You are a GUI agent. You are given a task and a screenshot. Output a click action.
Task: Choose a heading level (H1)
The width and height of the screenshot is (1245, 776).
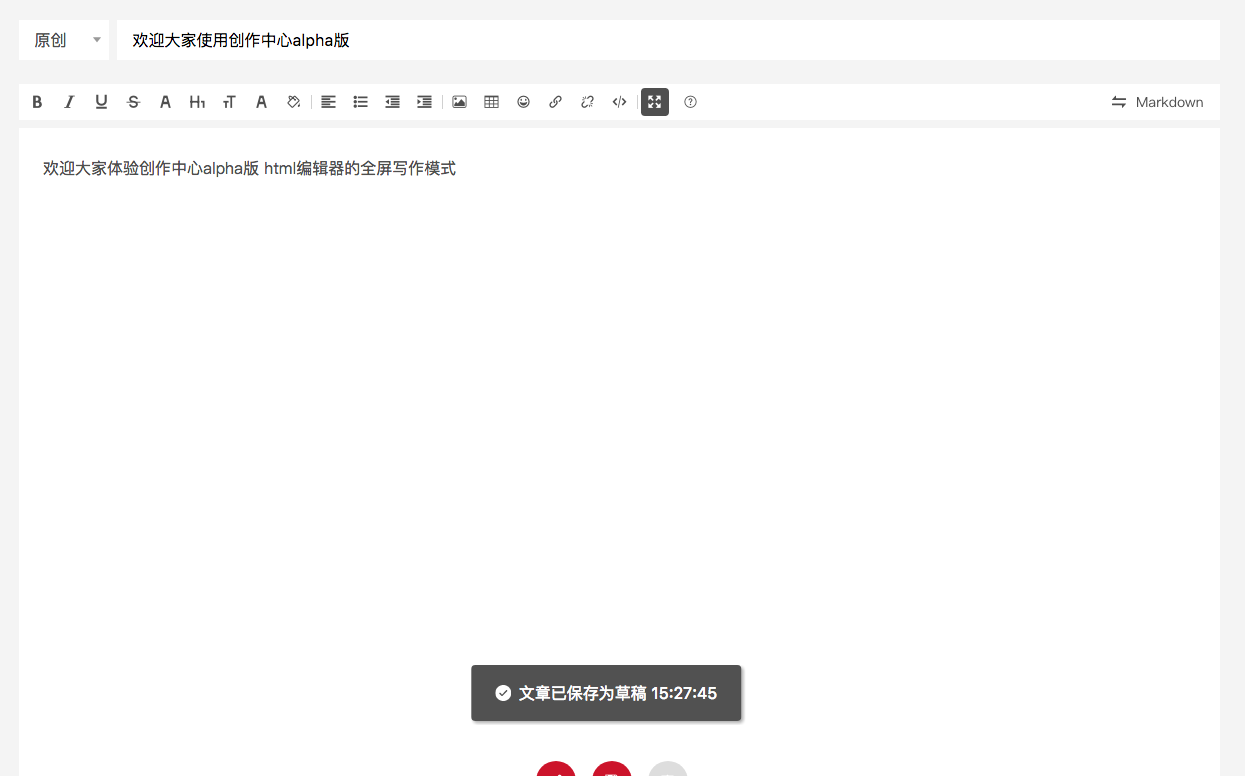(x=197, y=102)
